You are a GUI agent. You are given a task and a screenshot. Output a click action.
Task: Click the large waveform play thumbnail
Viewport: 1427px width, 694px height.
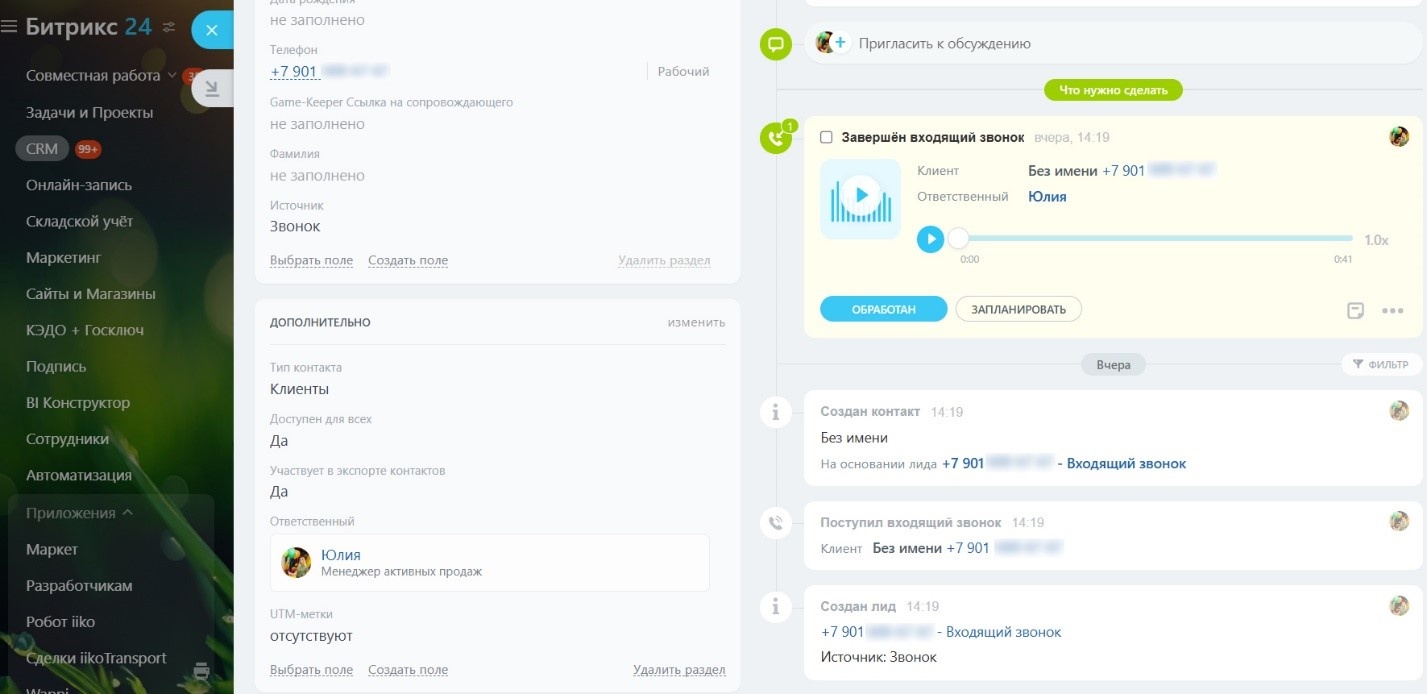pyautogui.click(x=860, y=198)
